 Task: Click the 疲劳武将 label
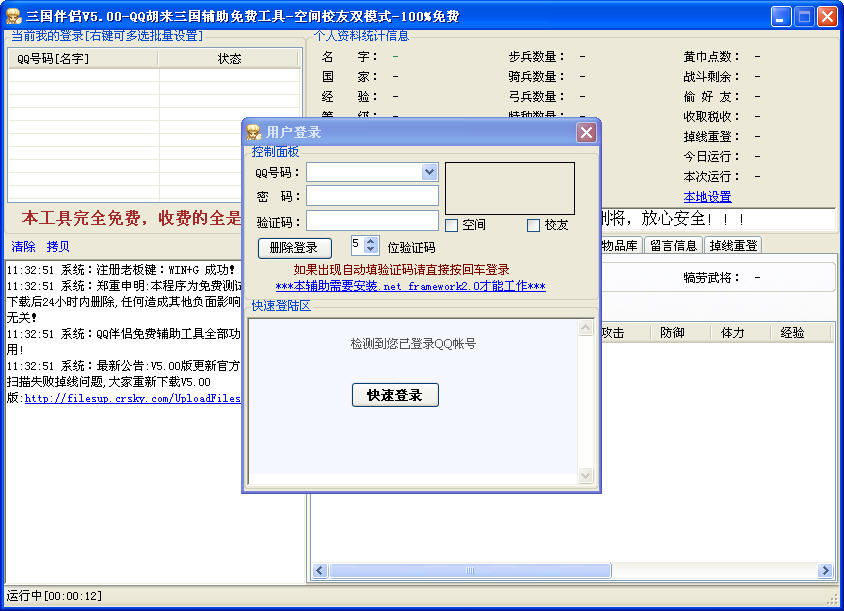point(711,278)
